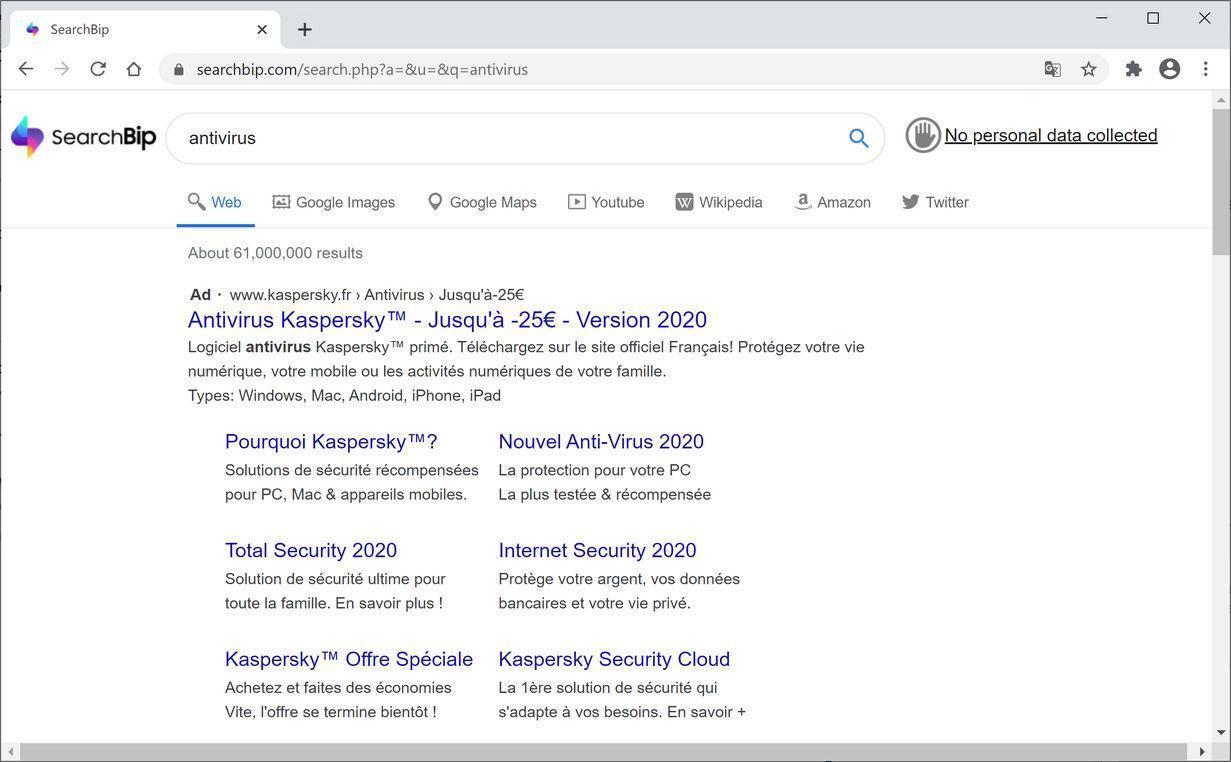Switch to the Wikipedia tab

(x=719, y=202)
